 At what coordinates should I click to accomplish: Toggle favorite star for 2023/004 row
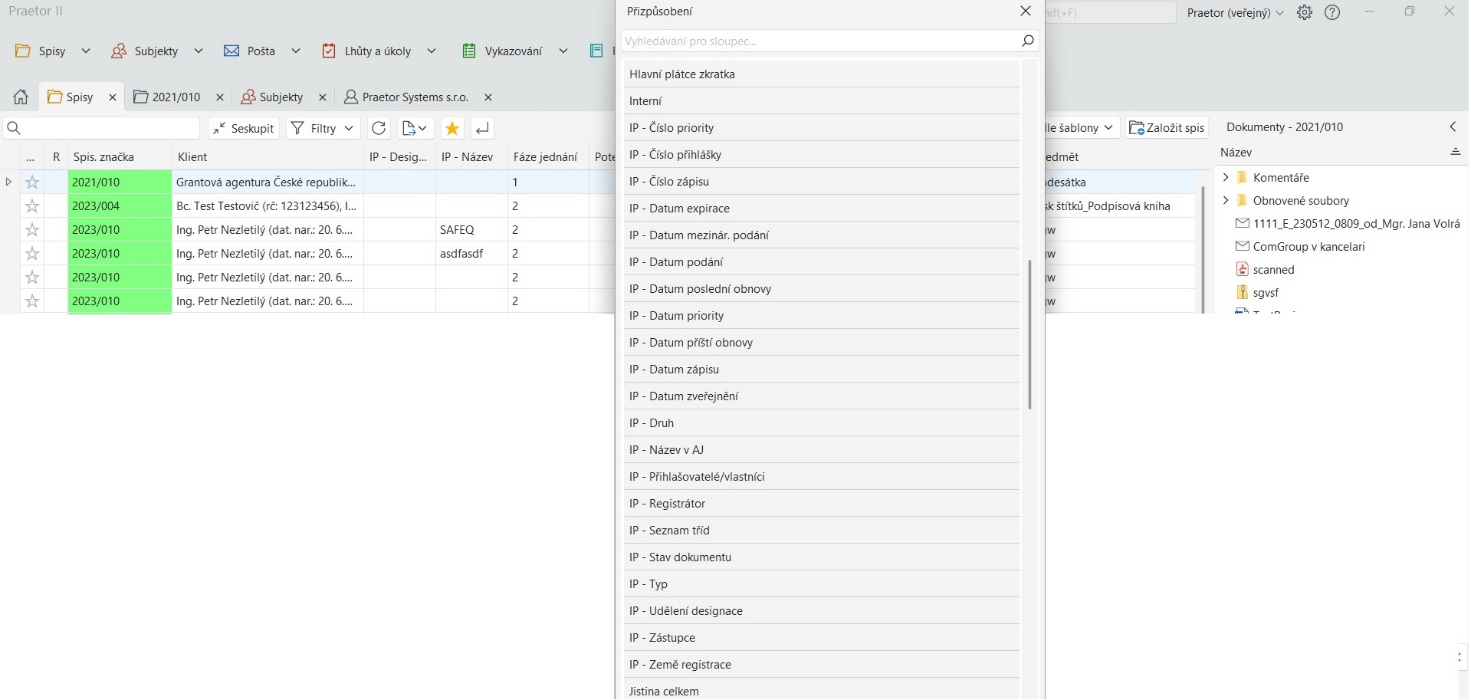point(32,206)
